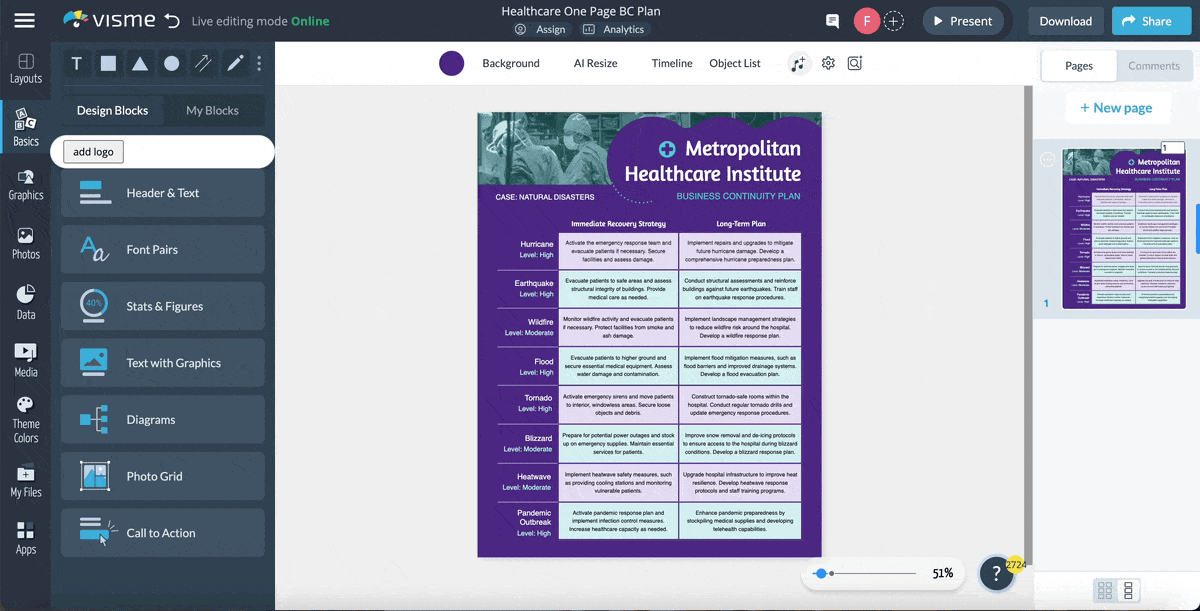Switch to list view of pages
This screenshot has width=1200, height=611.
[1129, 590]
